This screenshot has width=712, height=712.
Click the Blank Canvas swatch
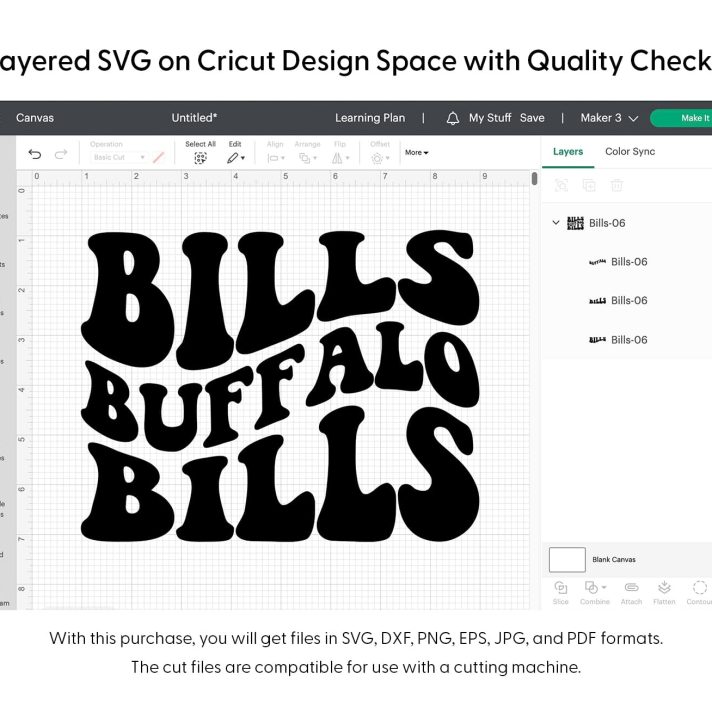(567, 559)
